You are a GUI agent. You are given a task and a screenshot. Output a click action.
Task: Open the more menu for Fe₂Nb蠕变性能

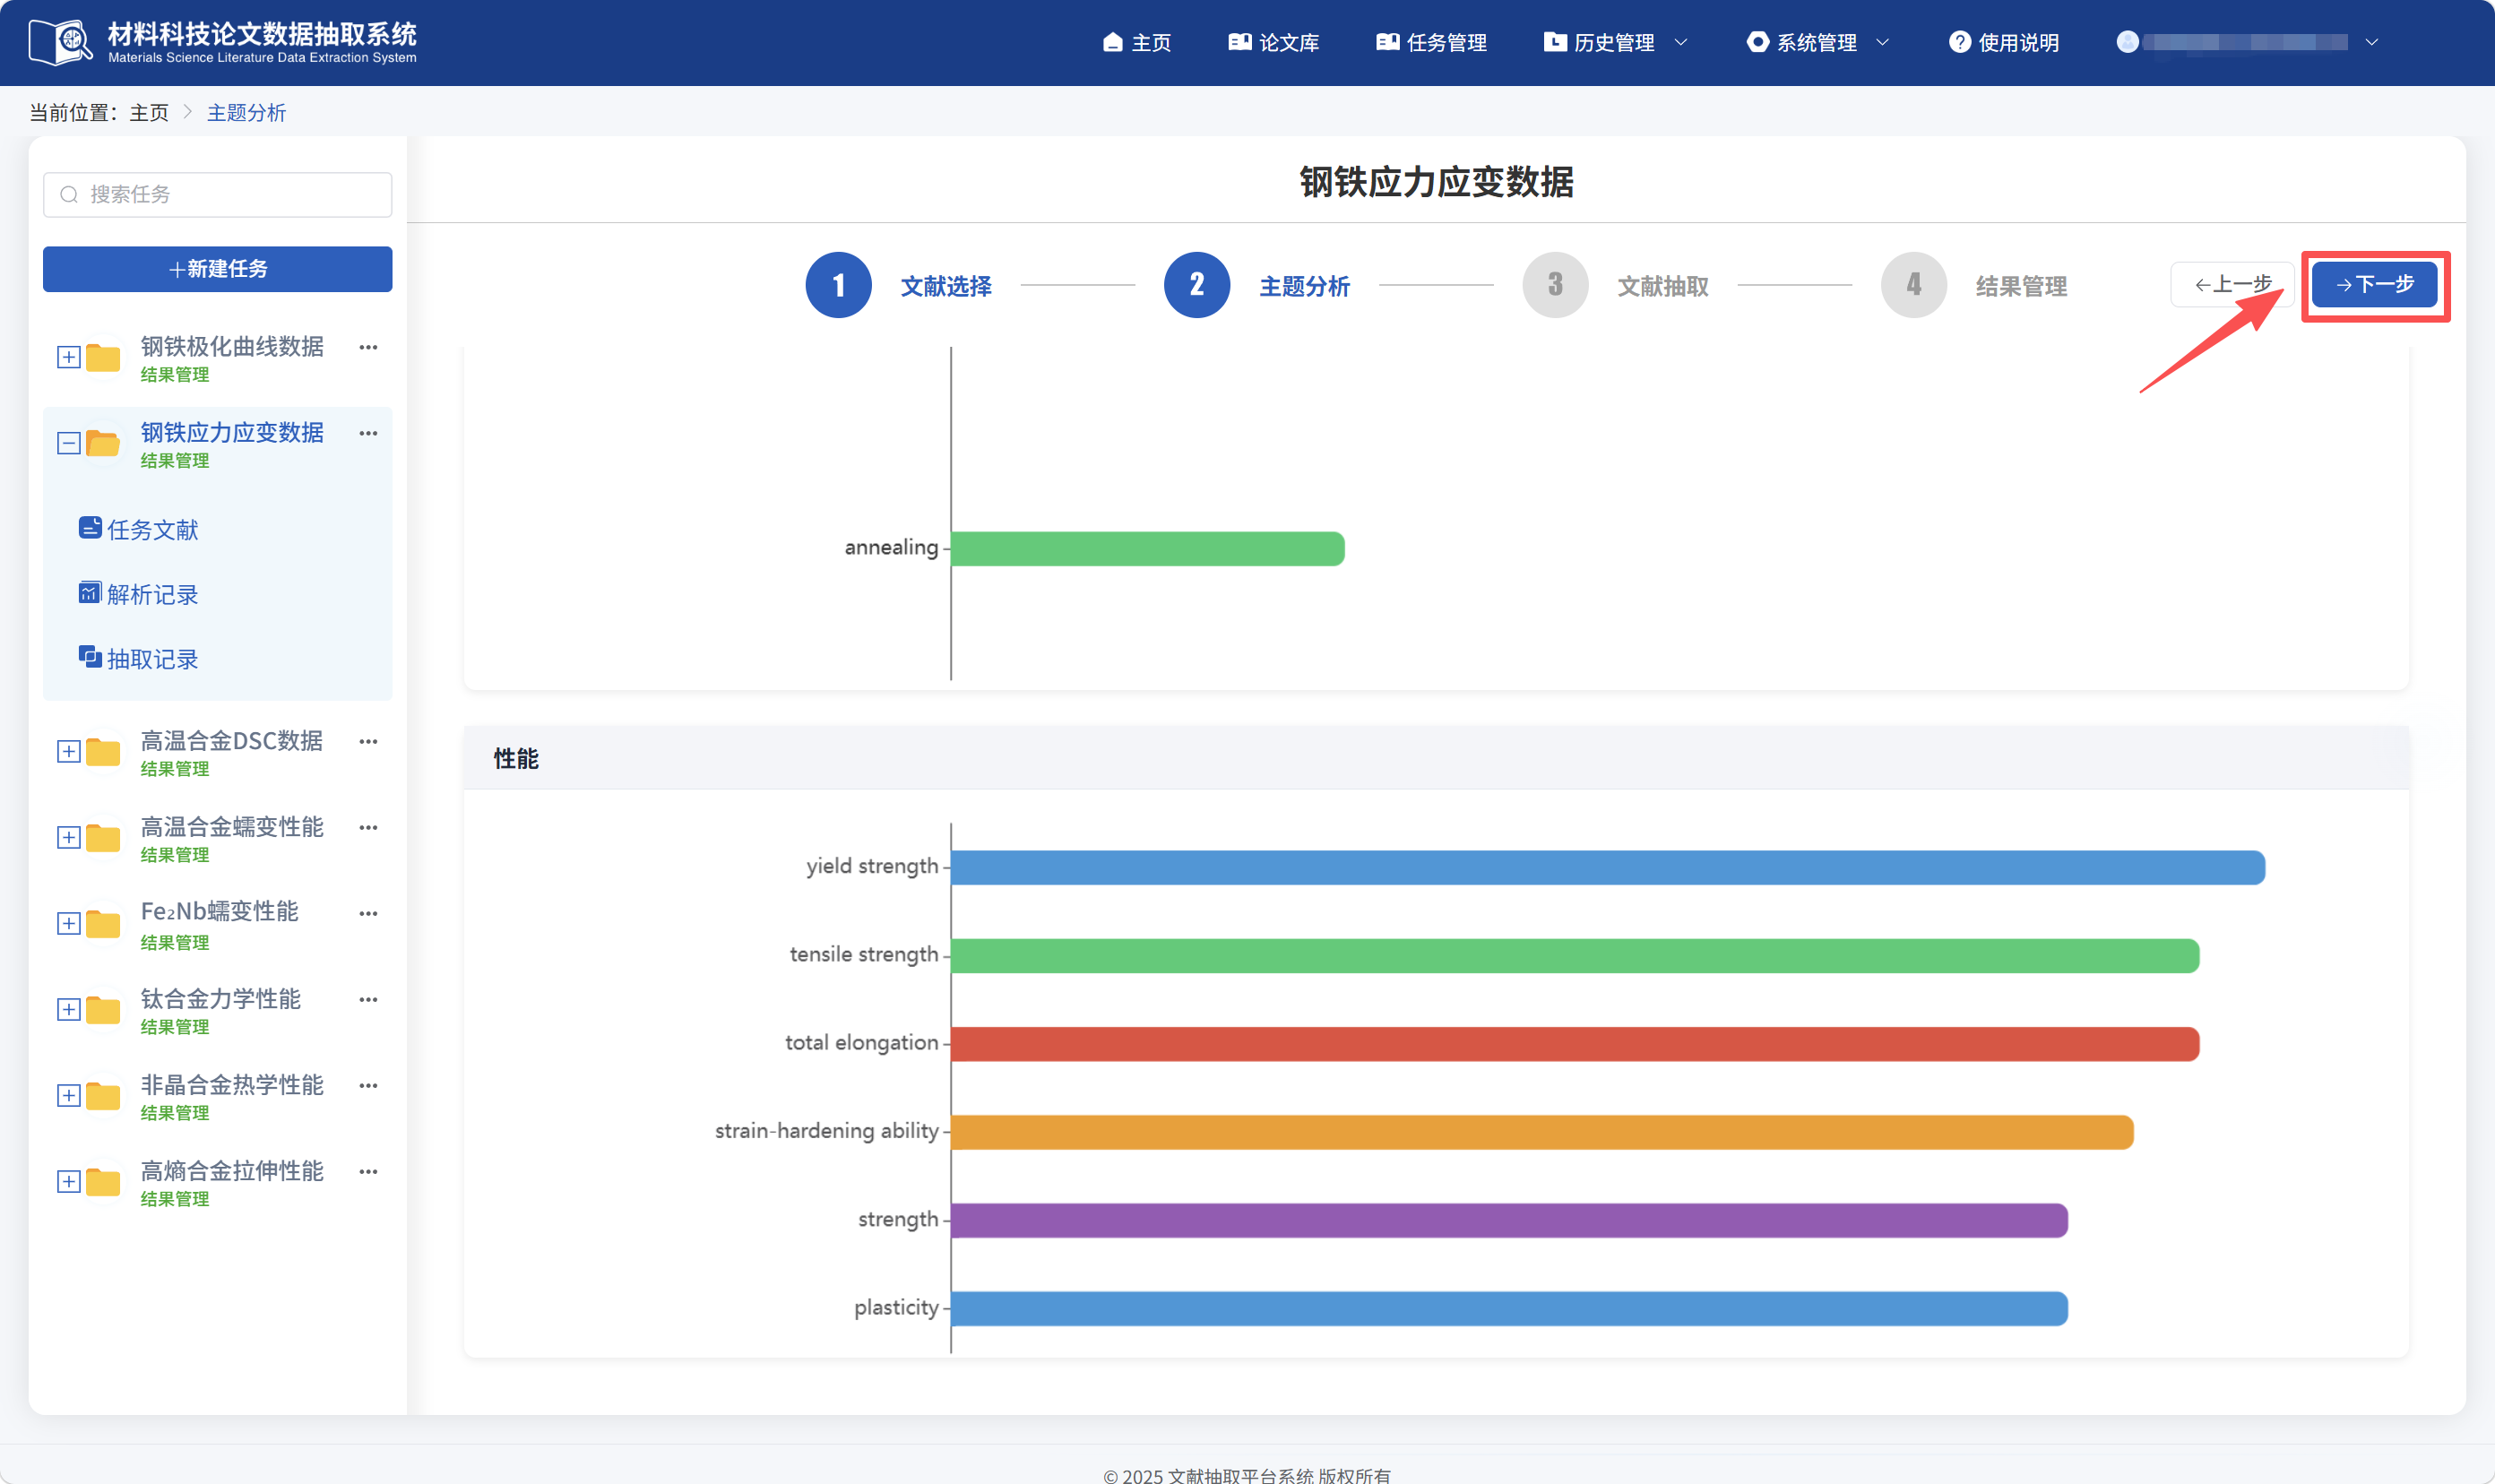tap(368, 913)
